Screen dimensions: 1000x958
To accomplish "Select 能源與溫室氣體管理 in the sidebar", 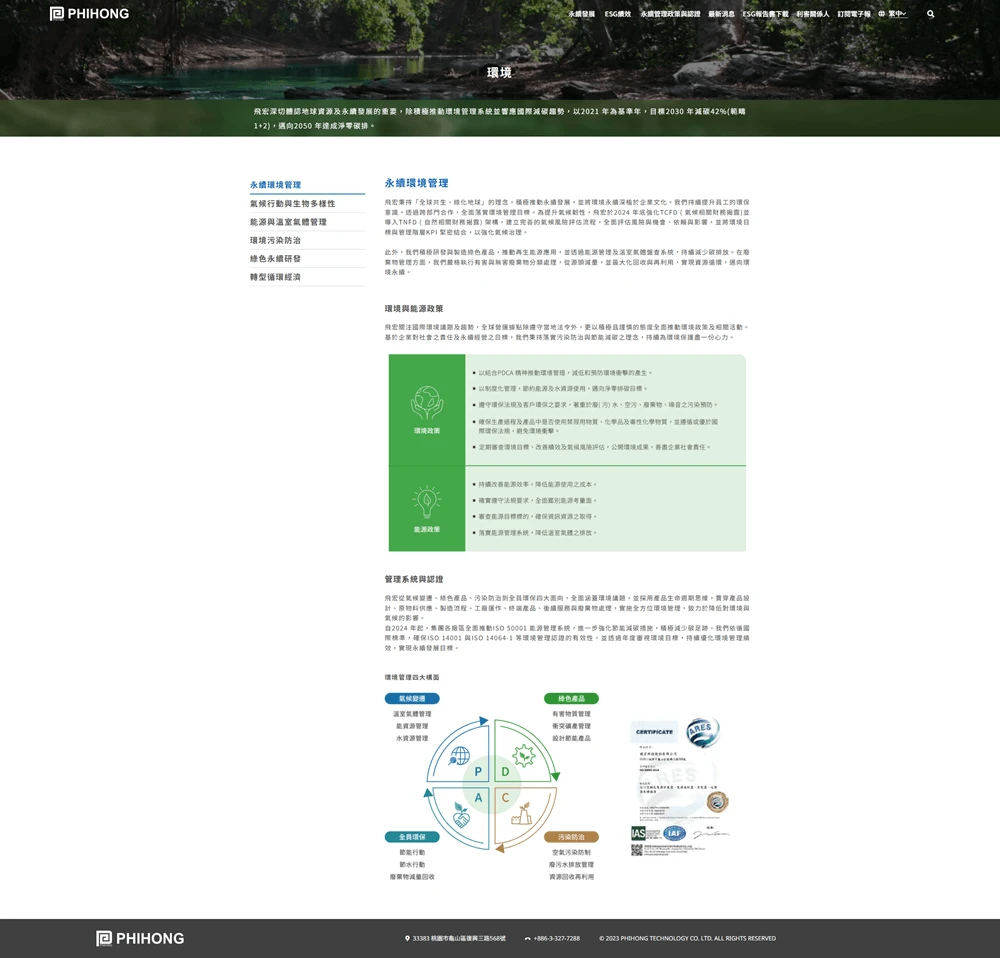I will (x=288, y=222).
